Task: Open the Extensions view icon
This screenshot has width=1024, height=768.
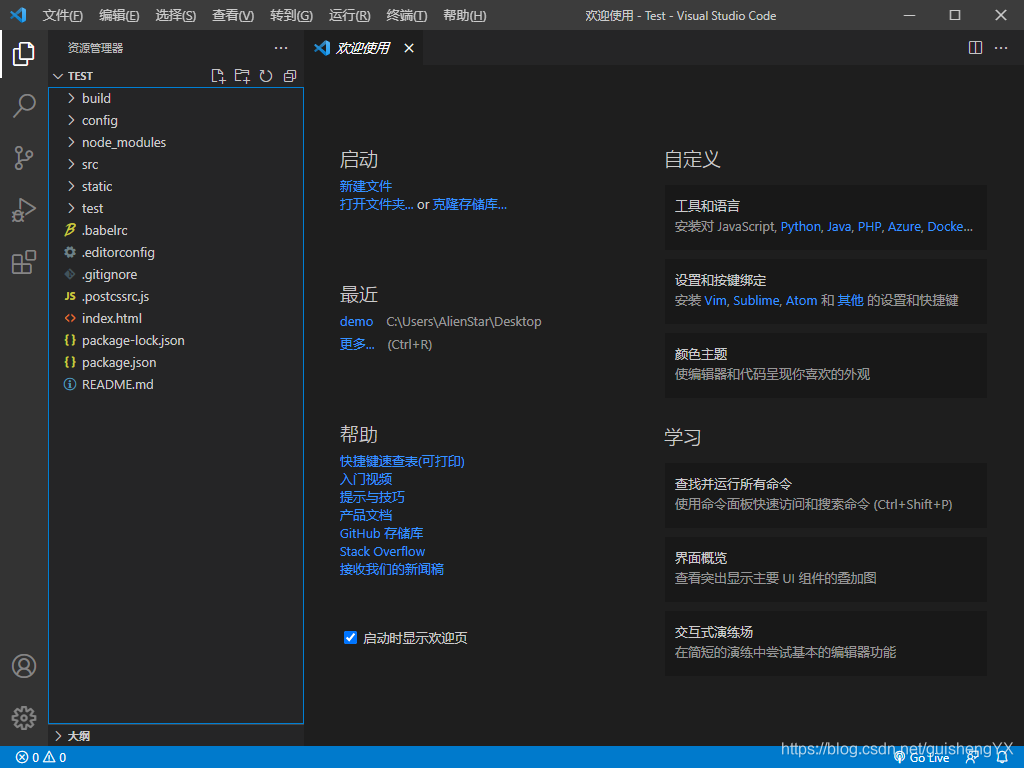Action: click(x=24, y=263)
